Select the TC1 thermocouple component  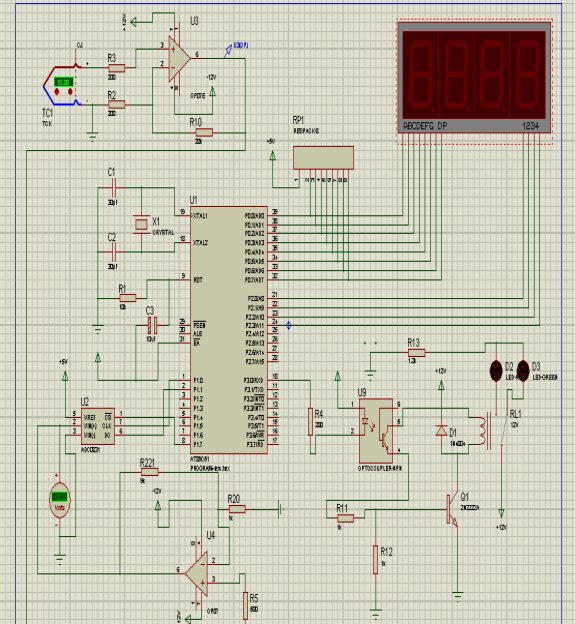tap(63, 86)
